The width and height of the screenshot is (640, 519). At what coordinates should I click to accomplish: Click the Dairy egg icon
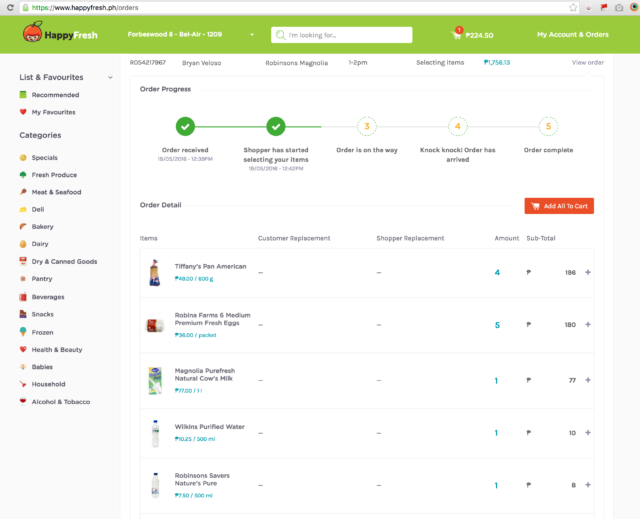pyautogui.click(x=23, y=244)
